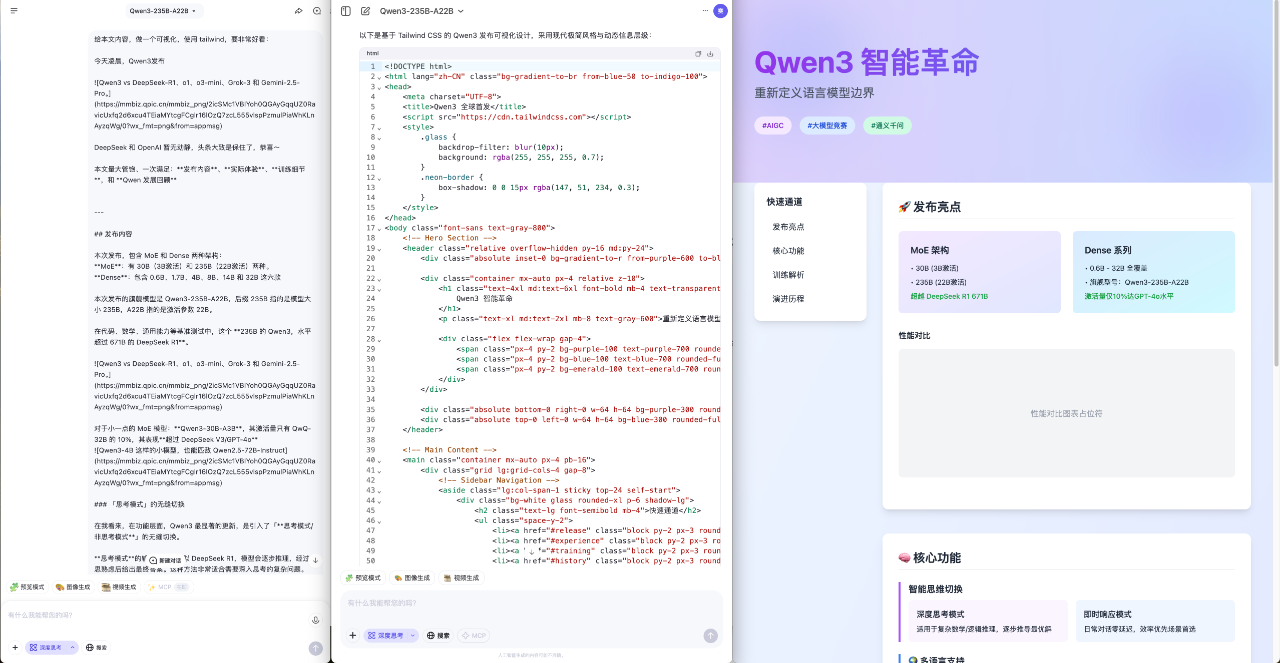
Task: Click the 预览模式 chip in the middle window
Action: pos(363,578)
